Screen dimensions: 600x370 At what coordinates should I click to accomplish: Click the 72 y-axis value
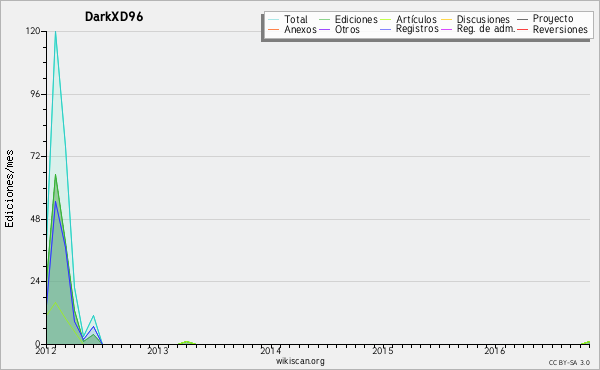[35, 156]
